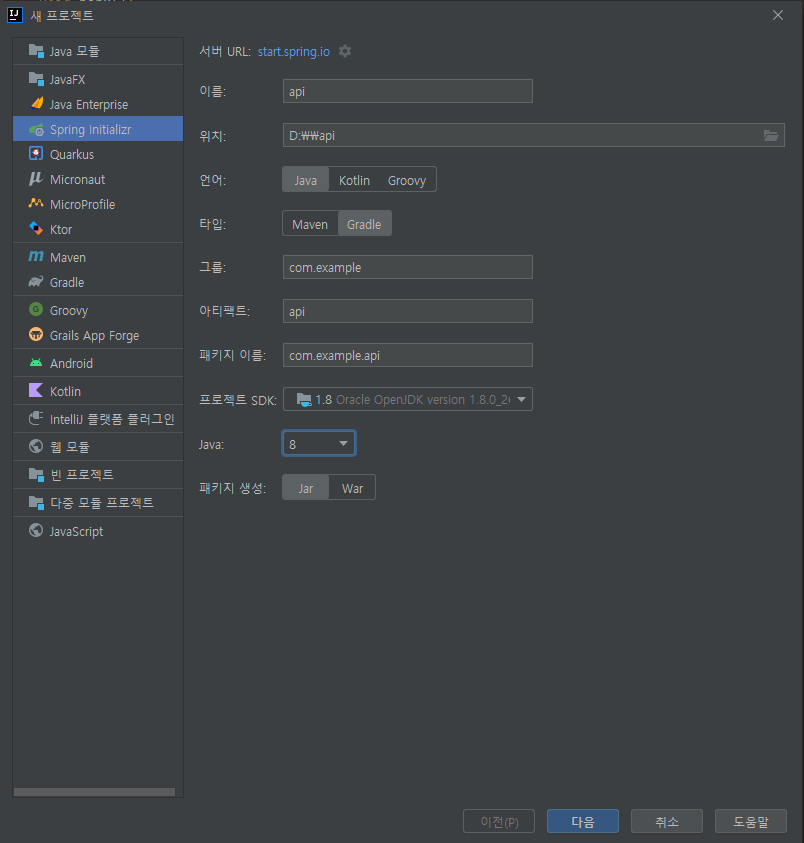Select Maven project type in sidebar
The height and width of the screenshot is (843, 804).
(x=98, y=258)
